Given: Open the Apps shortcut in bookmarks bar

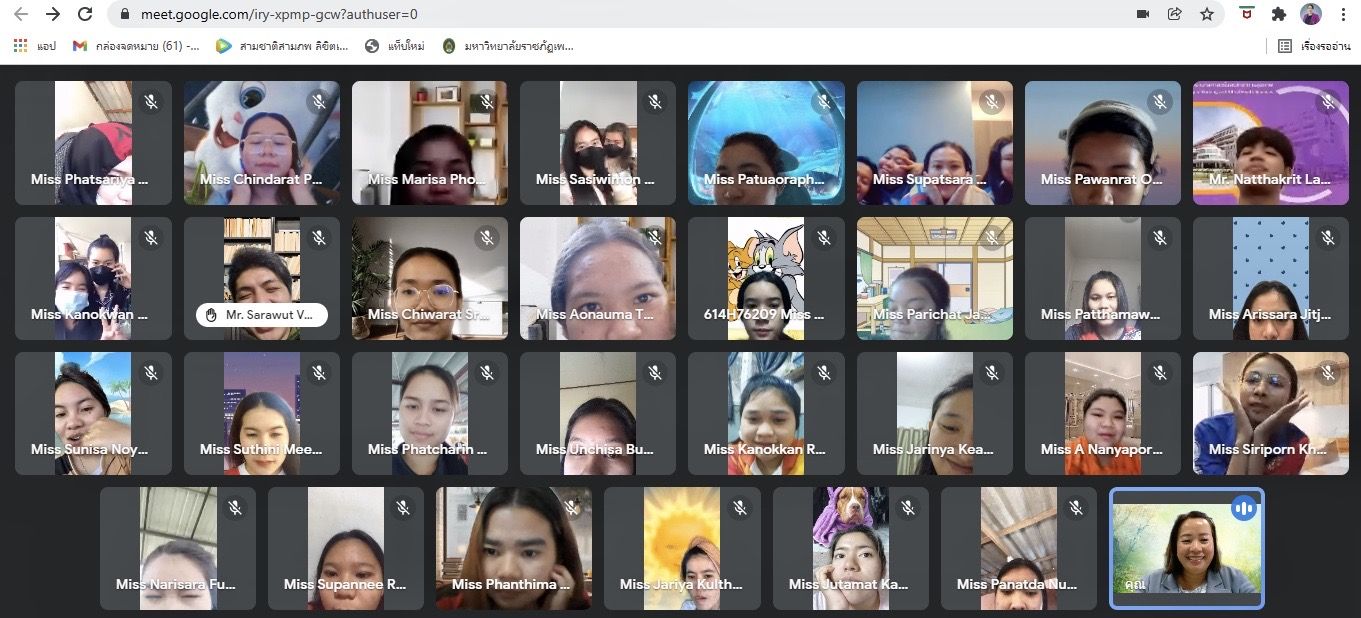Looking at the screenshot, I should click(x=35, y=46).
